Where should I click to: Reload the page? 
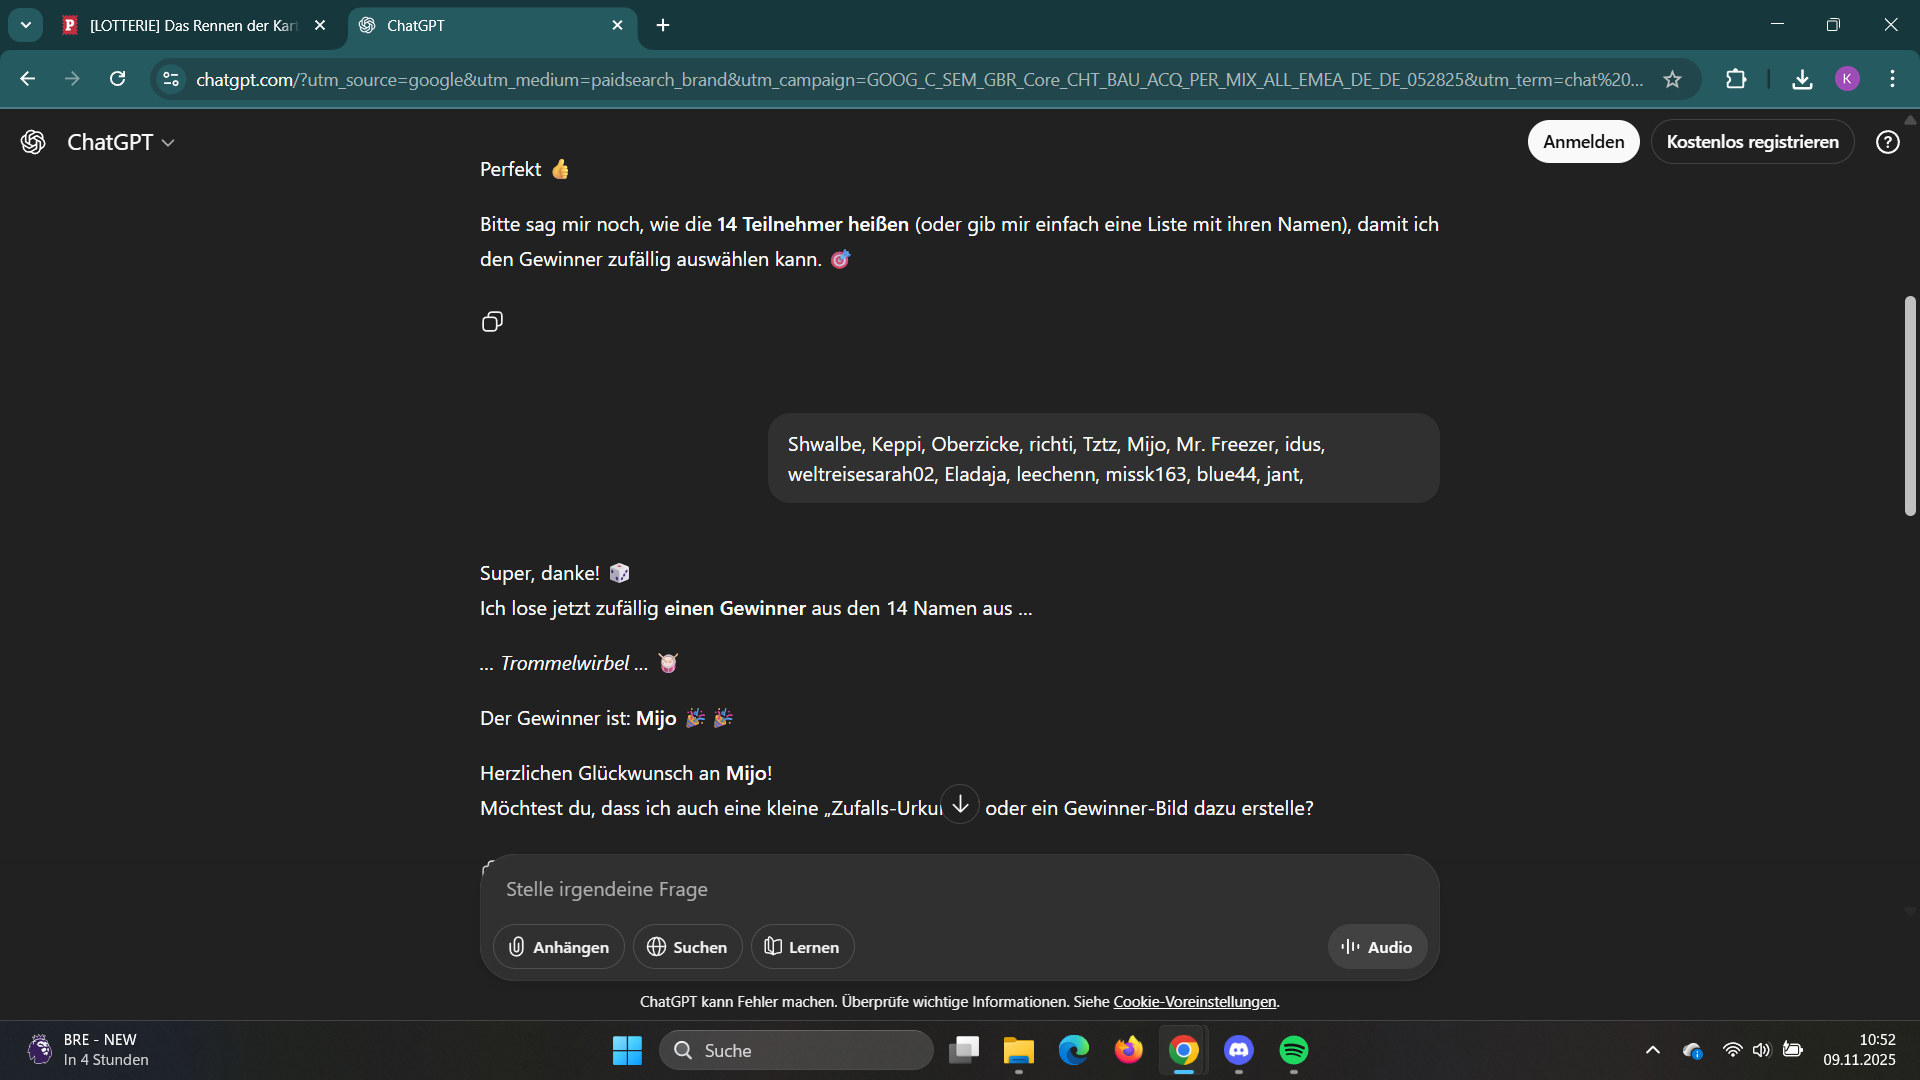click(118, 79)
